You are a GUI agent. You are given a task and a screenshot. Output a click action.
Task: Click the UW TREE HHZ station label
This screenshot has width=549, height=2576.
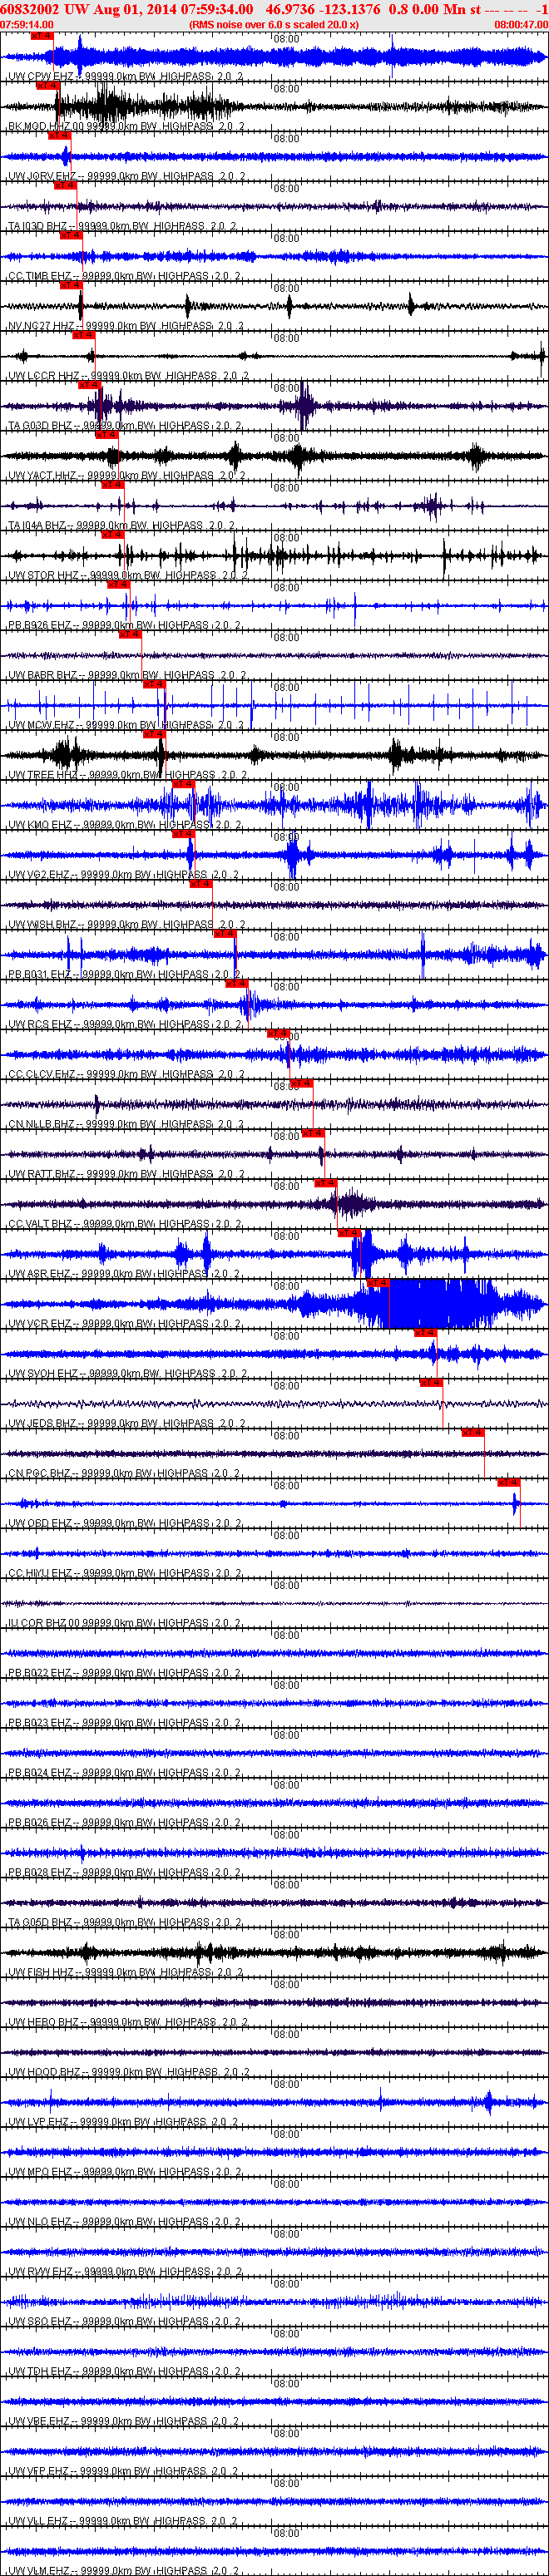pyautogui.click(x=127, y=776)
